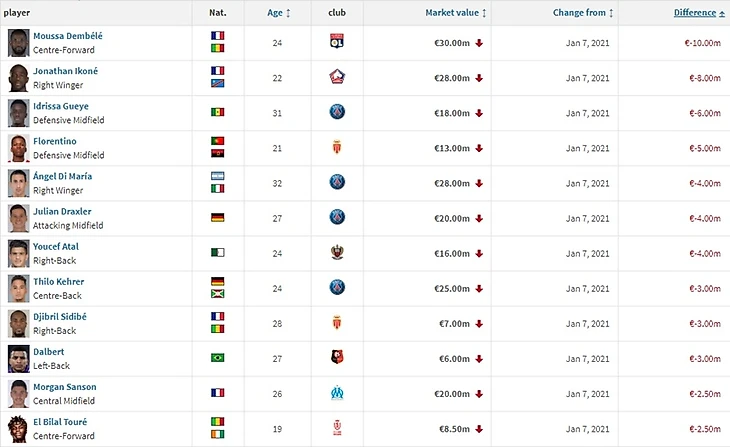
Task: Click Lyon club crest for Moussa Dembélé
Action: click(337, 43)
